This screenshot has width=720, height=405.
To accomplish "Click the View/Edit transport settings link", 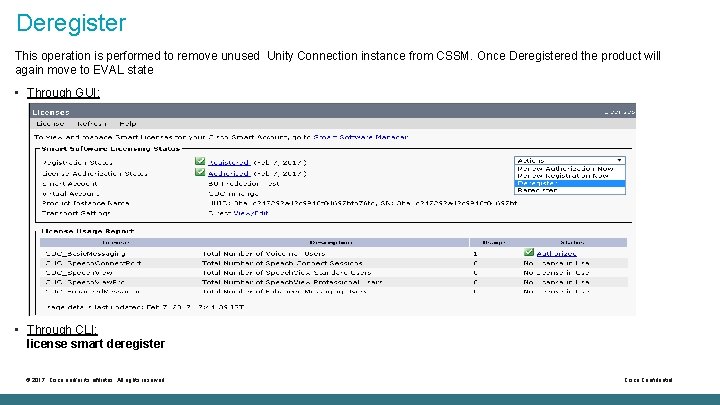I will click(x=251, y=213).
